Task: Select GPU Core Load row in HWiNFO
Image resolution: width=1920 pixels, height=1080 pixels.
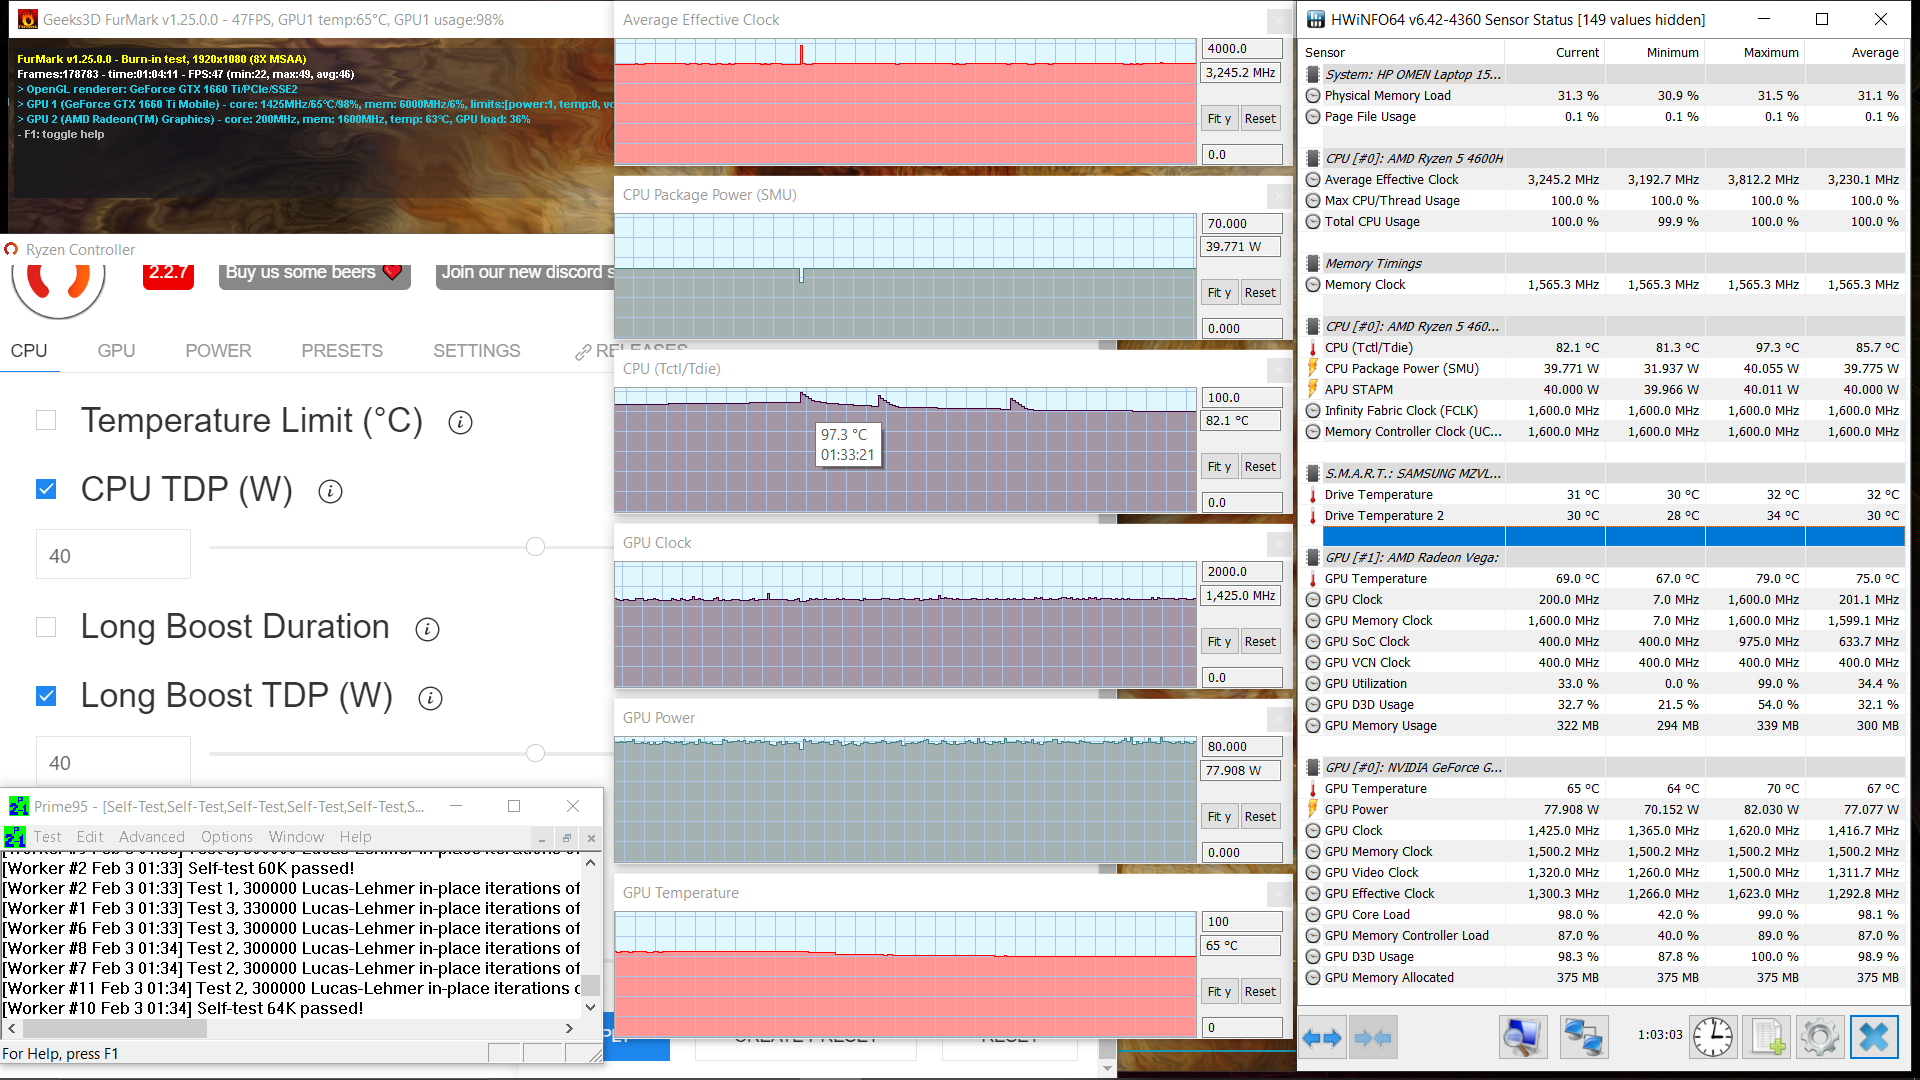Action: pyautogui.click(x=1604, y=914)
